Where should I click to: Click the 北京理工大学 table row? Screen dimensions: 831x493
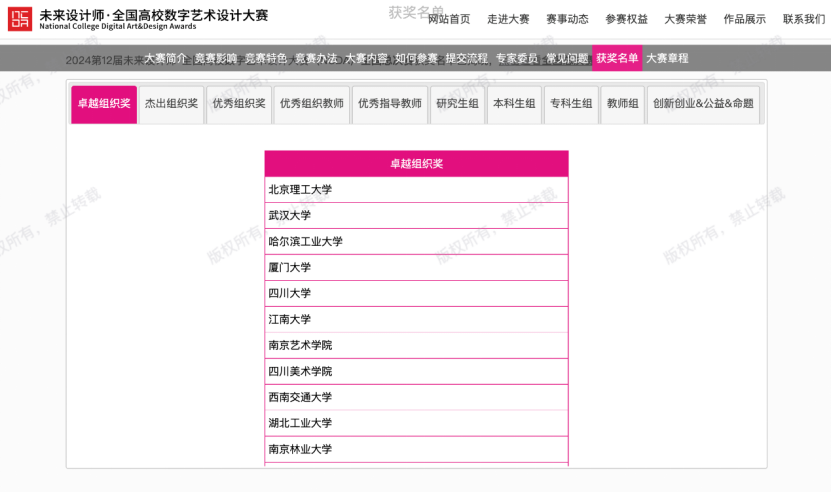pyautogui.click(x=416, y=190)
